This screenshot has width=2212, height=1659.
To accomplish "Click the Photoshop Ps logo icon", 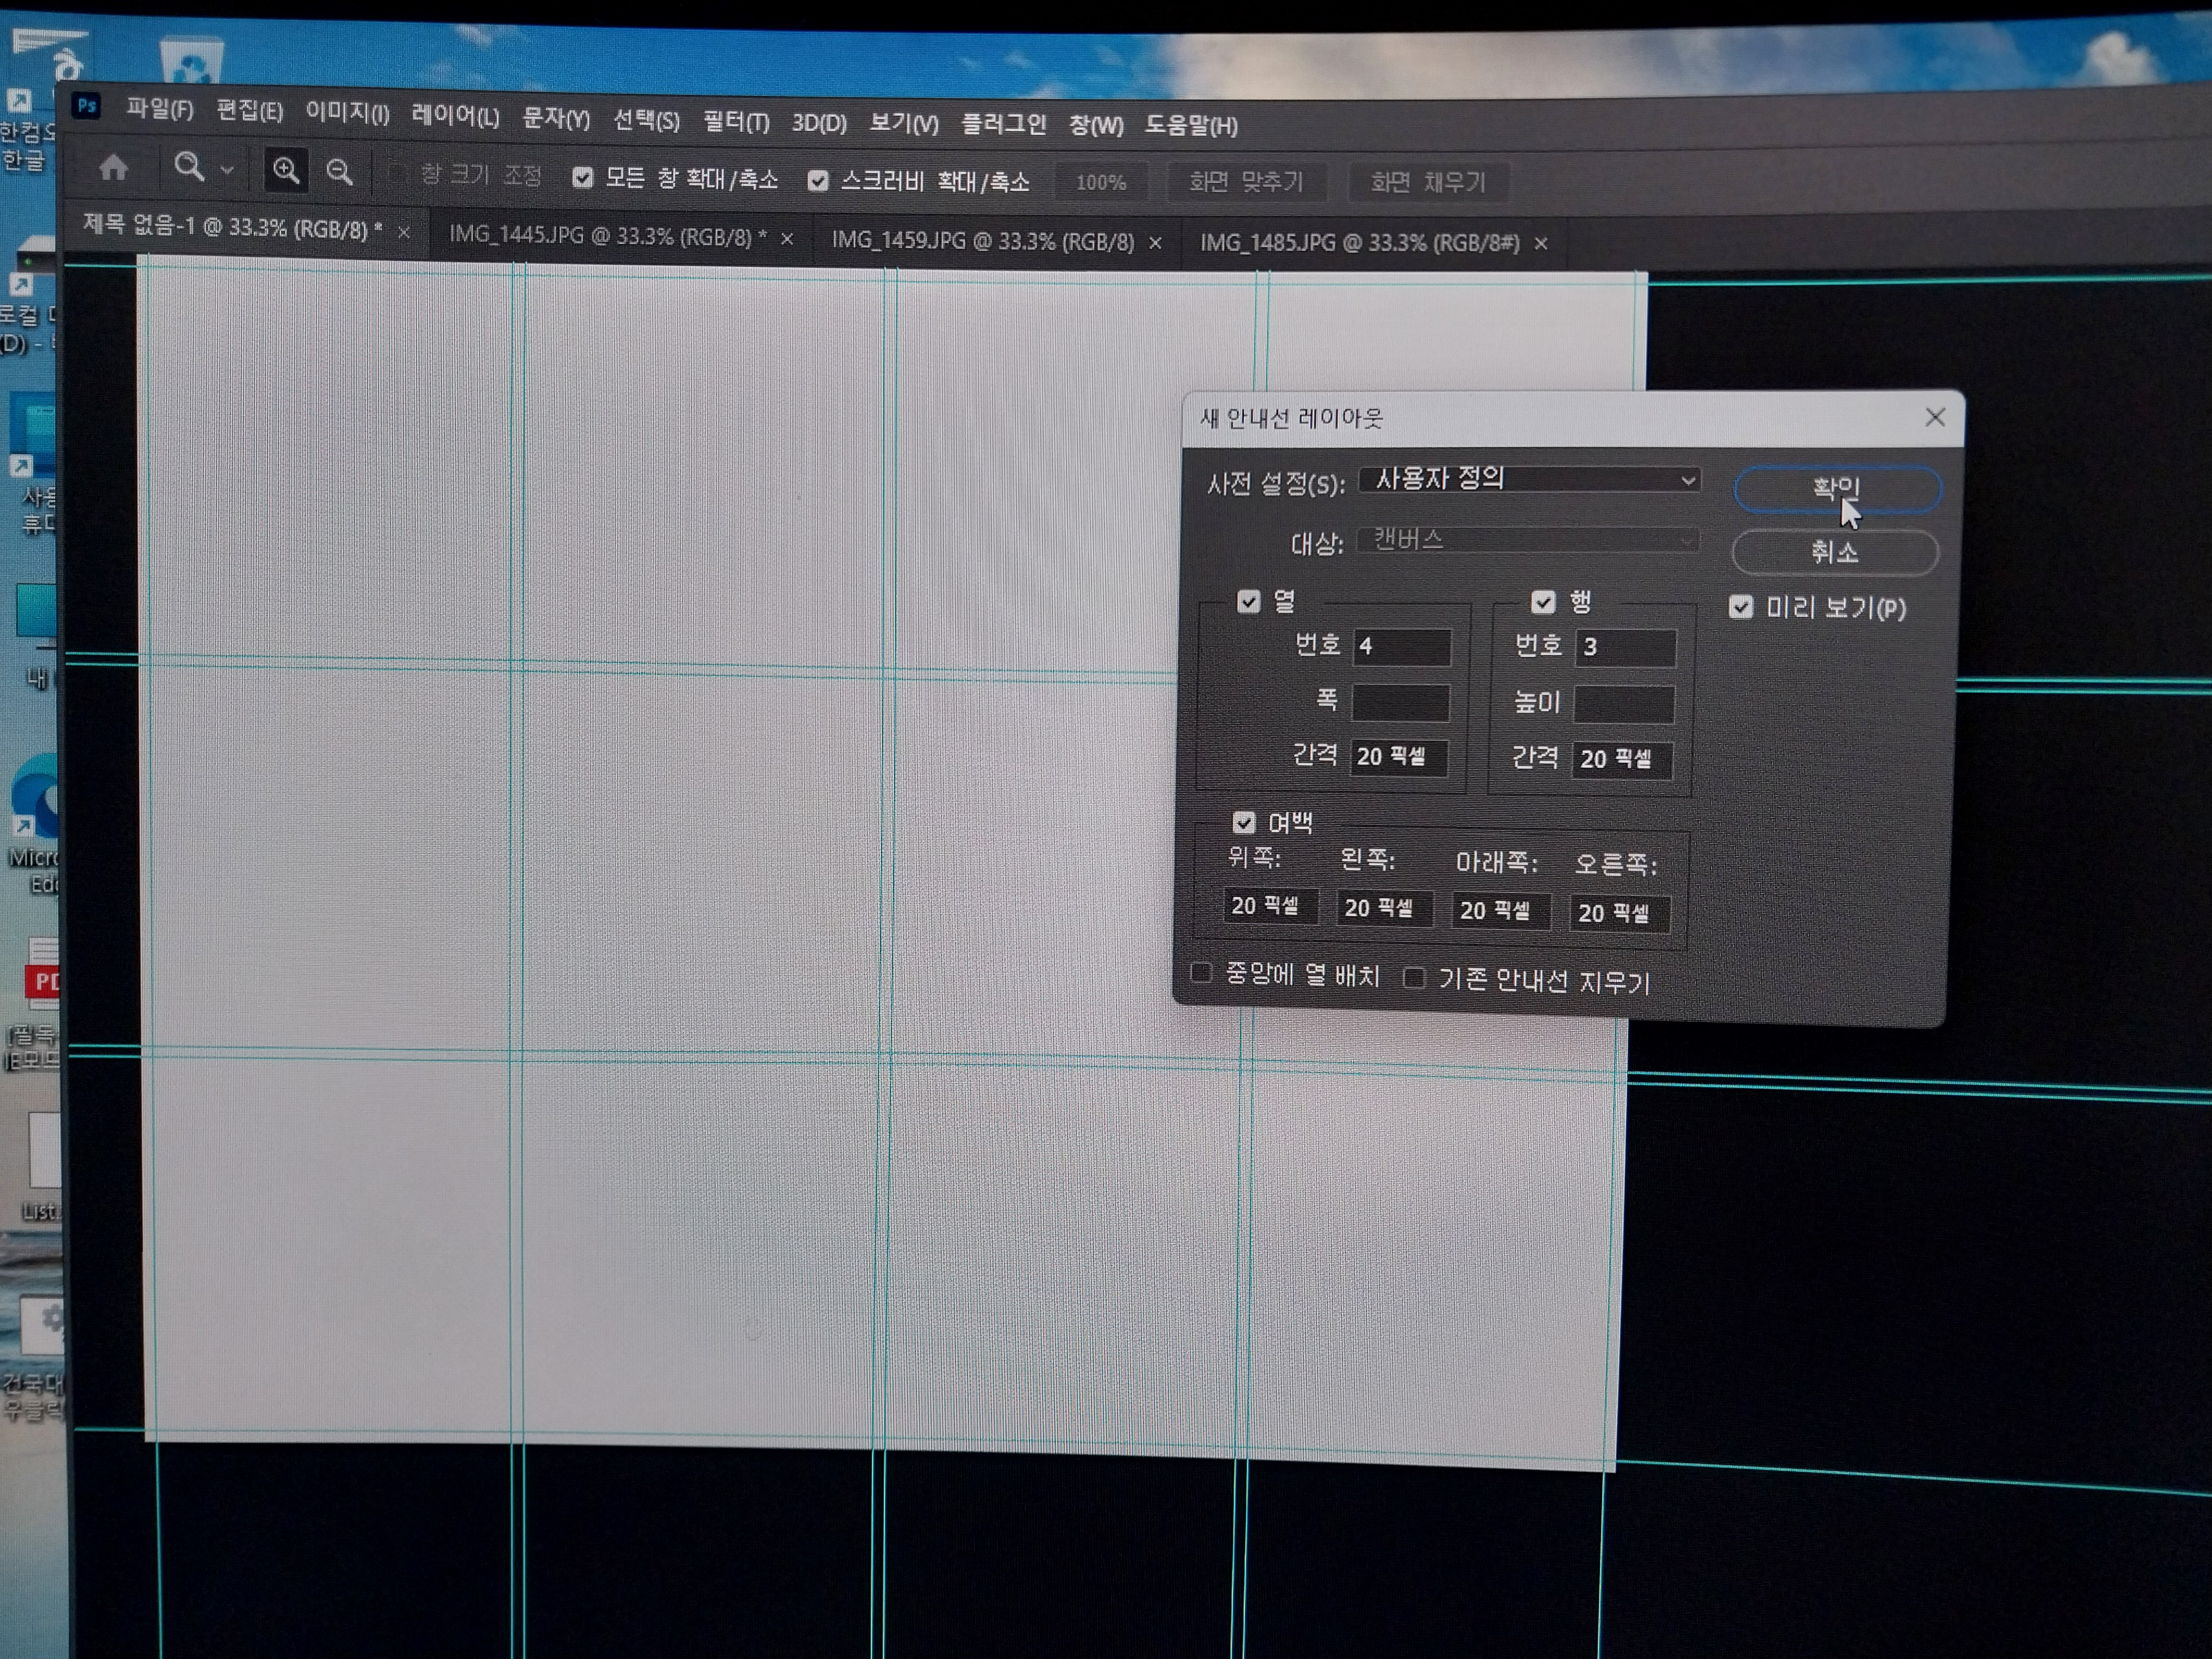I will [87, 106].
